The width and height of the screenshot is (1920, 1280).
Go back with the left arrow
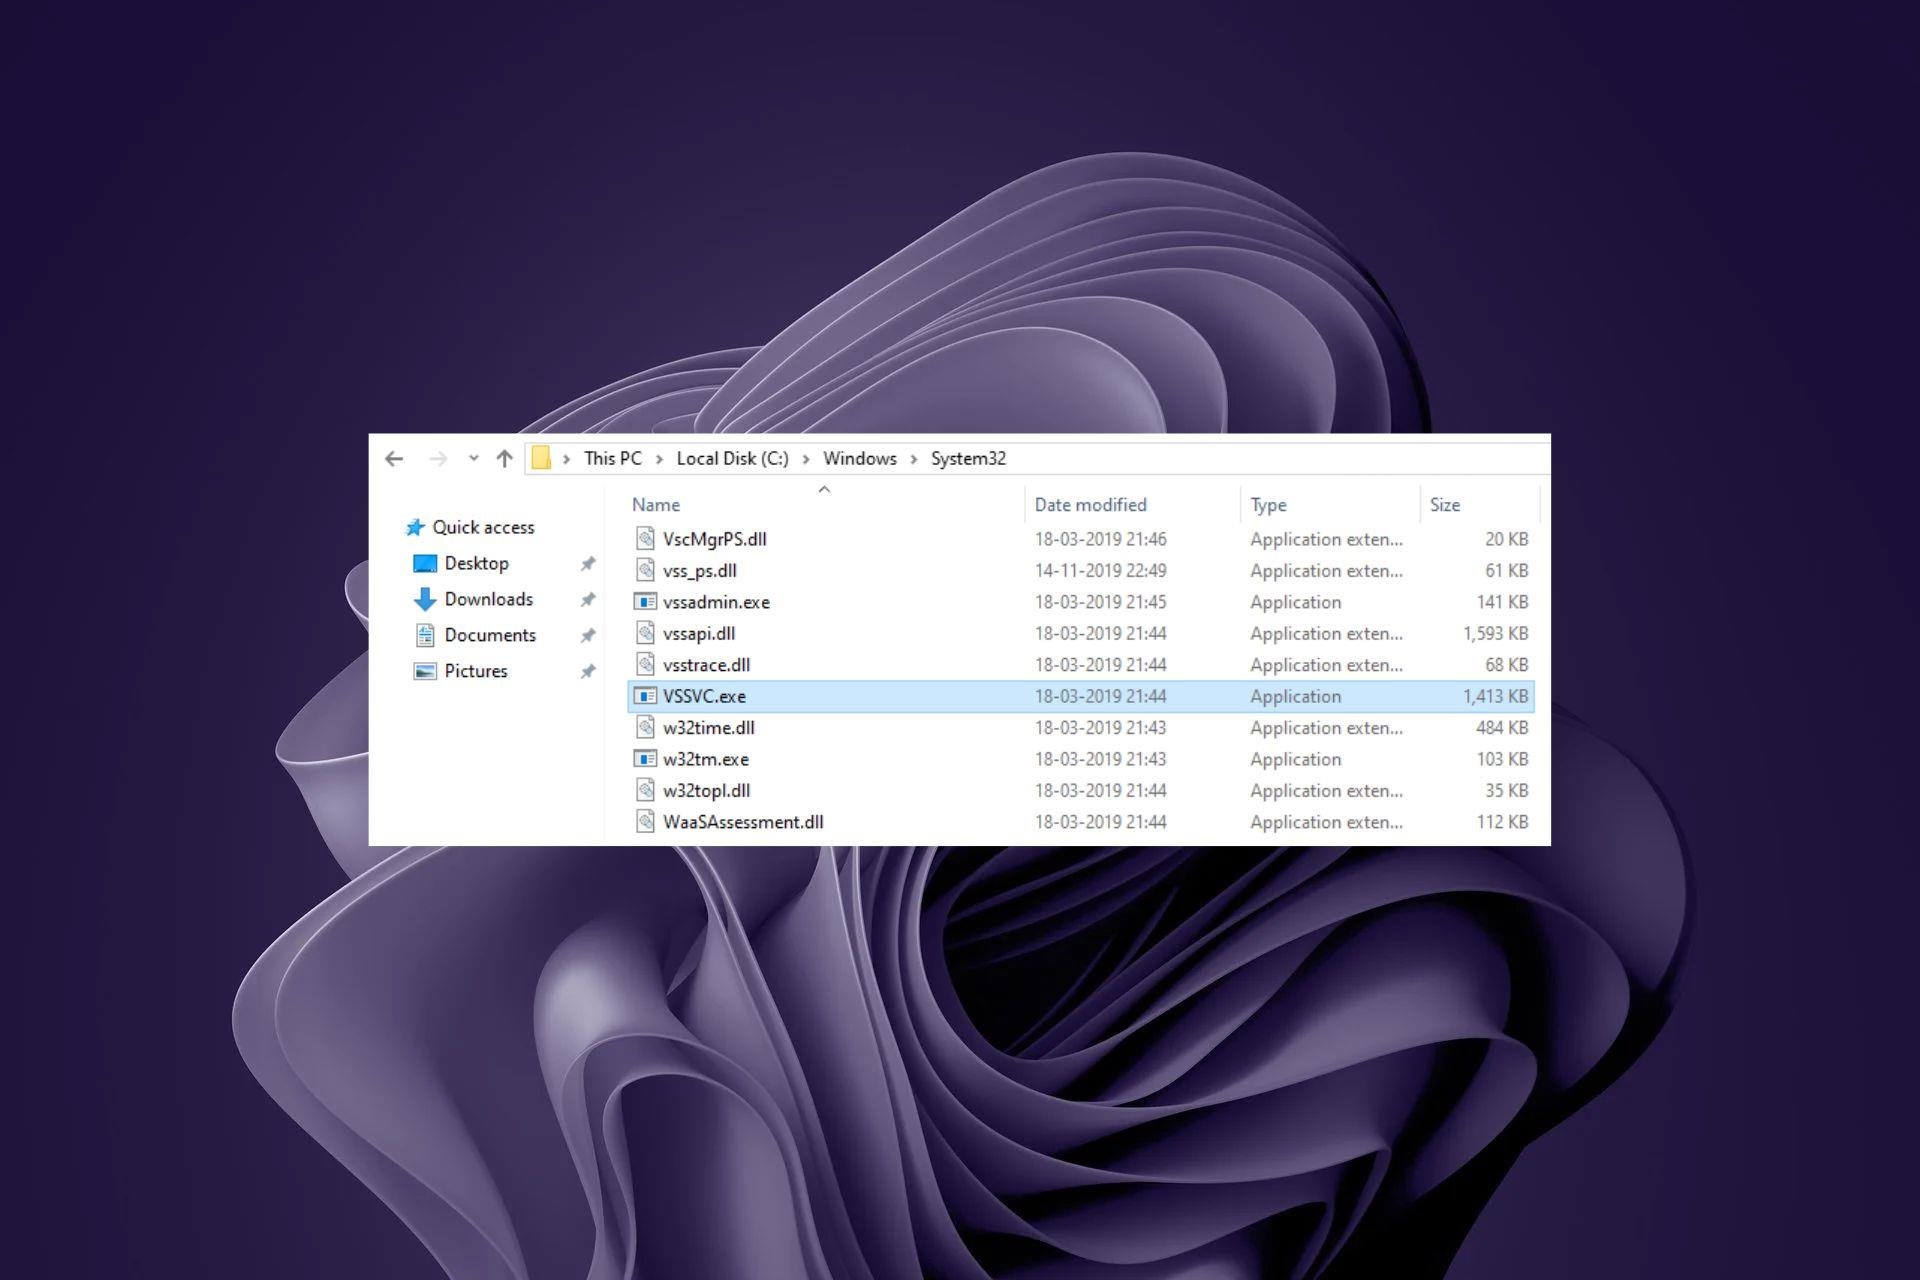tap(394, 459)
